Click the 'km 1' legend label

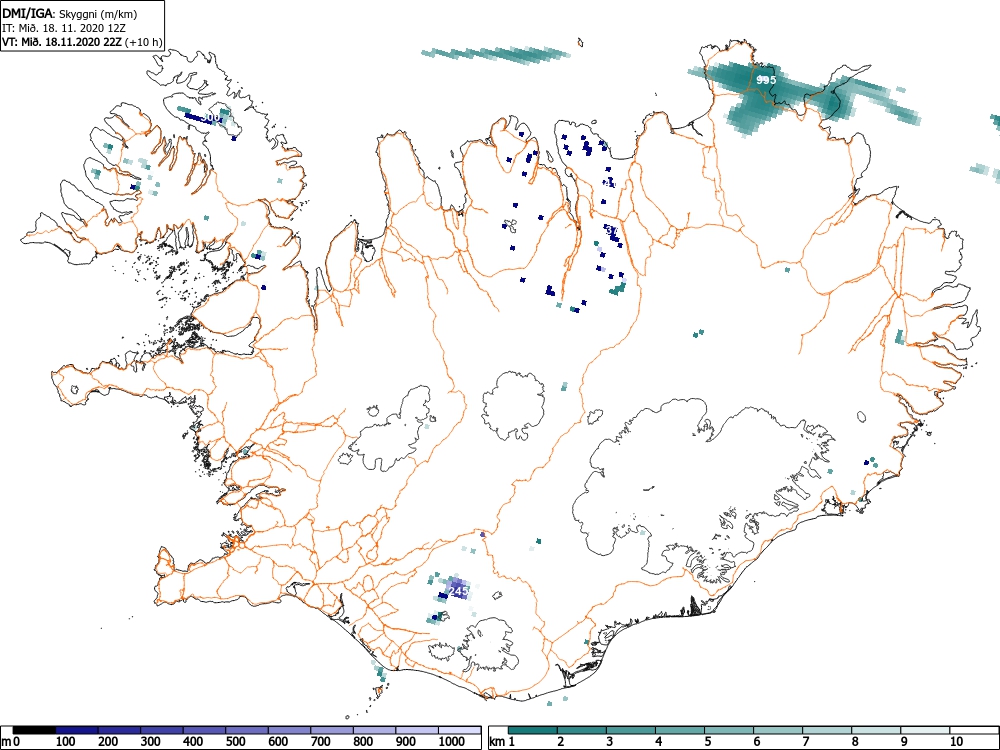pyautogui.click(x=502, y=742)
